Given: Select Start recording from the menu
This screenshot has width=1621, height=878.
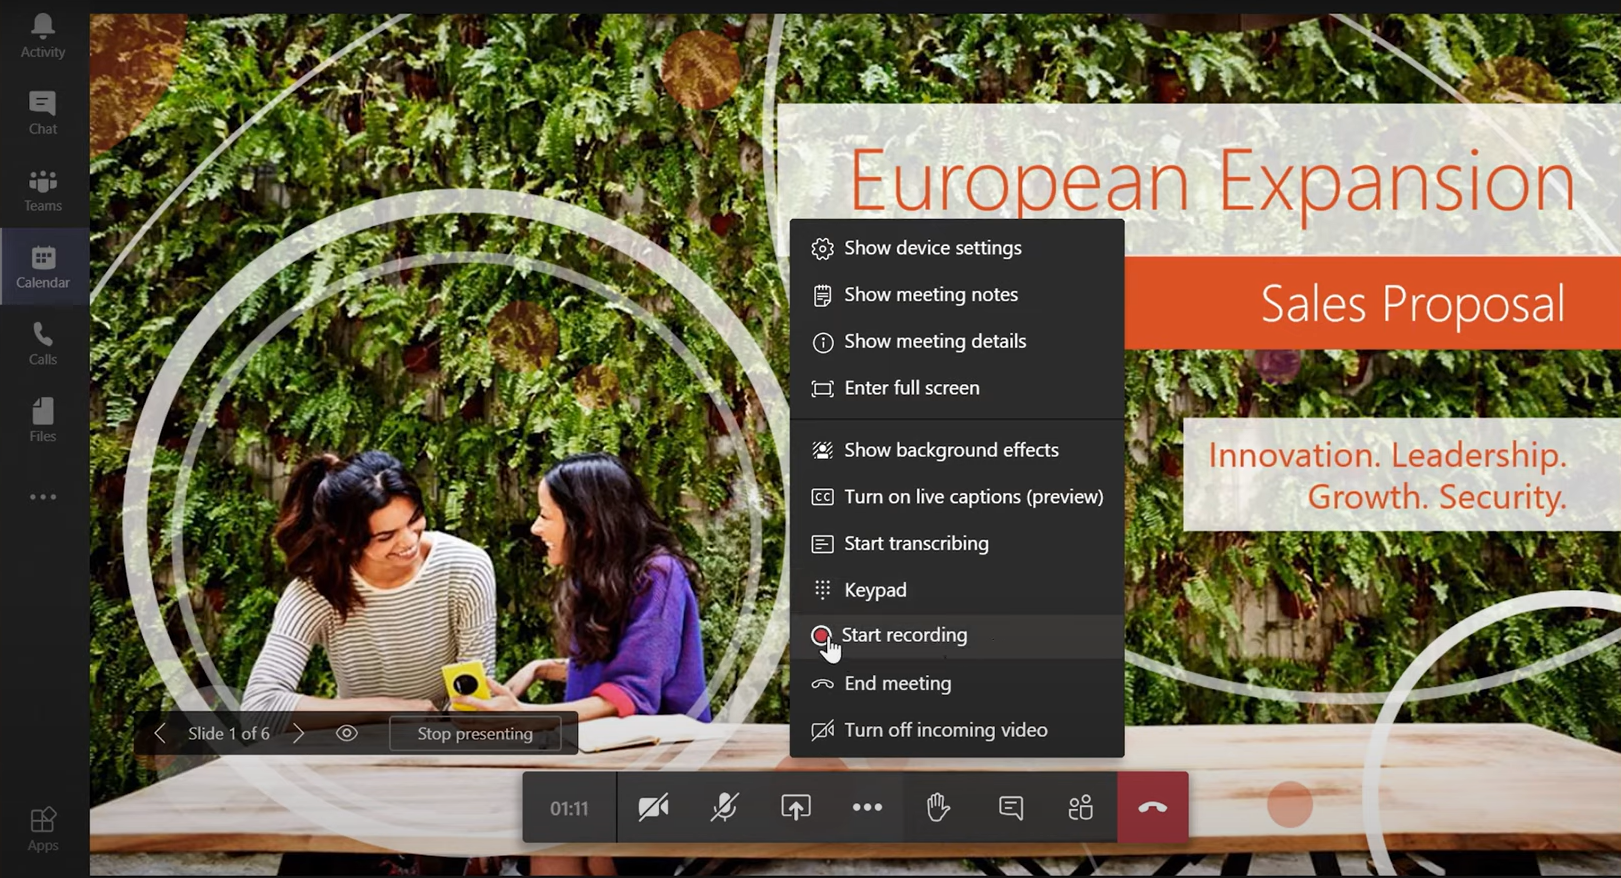Looking at the screenshot, I should click(904, 635).
